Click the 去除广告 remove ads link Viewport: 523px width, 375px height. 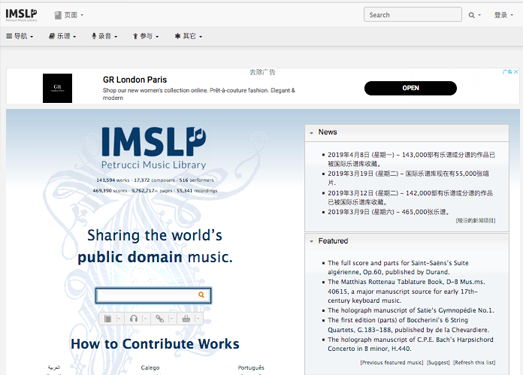263,72
